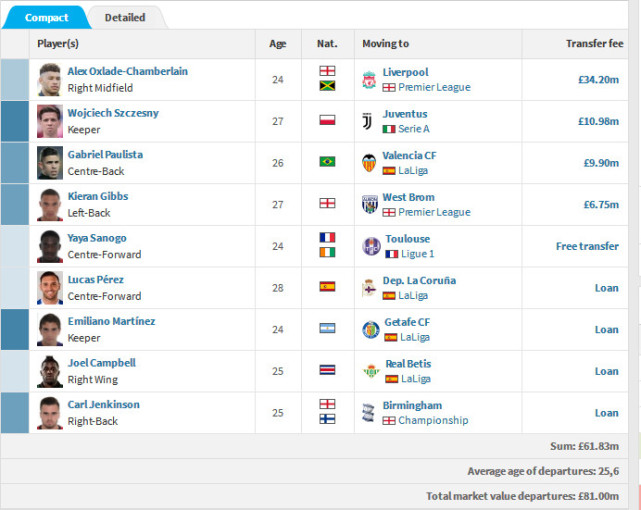Image resolution: width=641 pixels, height=510 pixels.
Task: Click Lucas Pérez's player portrait
Action: coord(50,288)
